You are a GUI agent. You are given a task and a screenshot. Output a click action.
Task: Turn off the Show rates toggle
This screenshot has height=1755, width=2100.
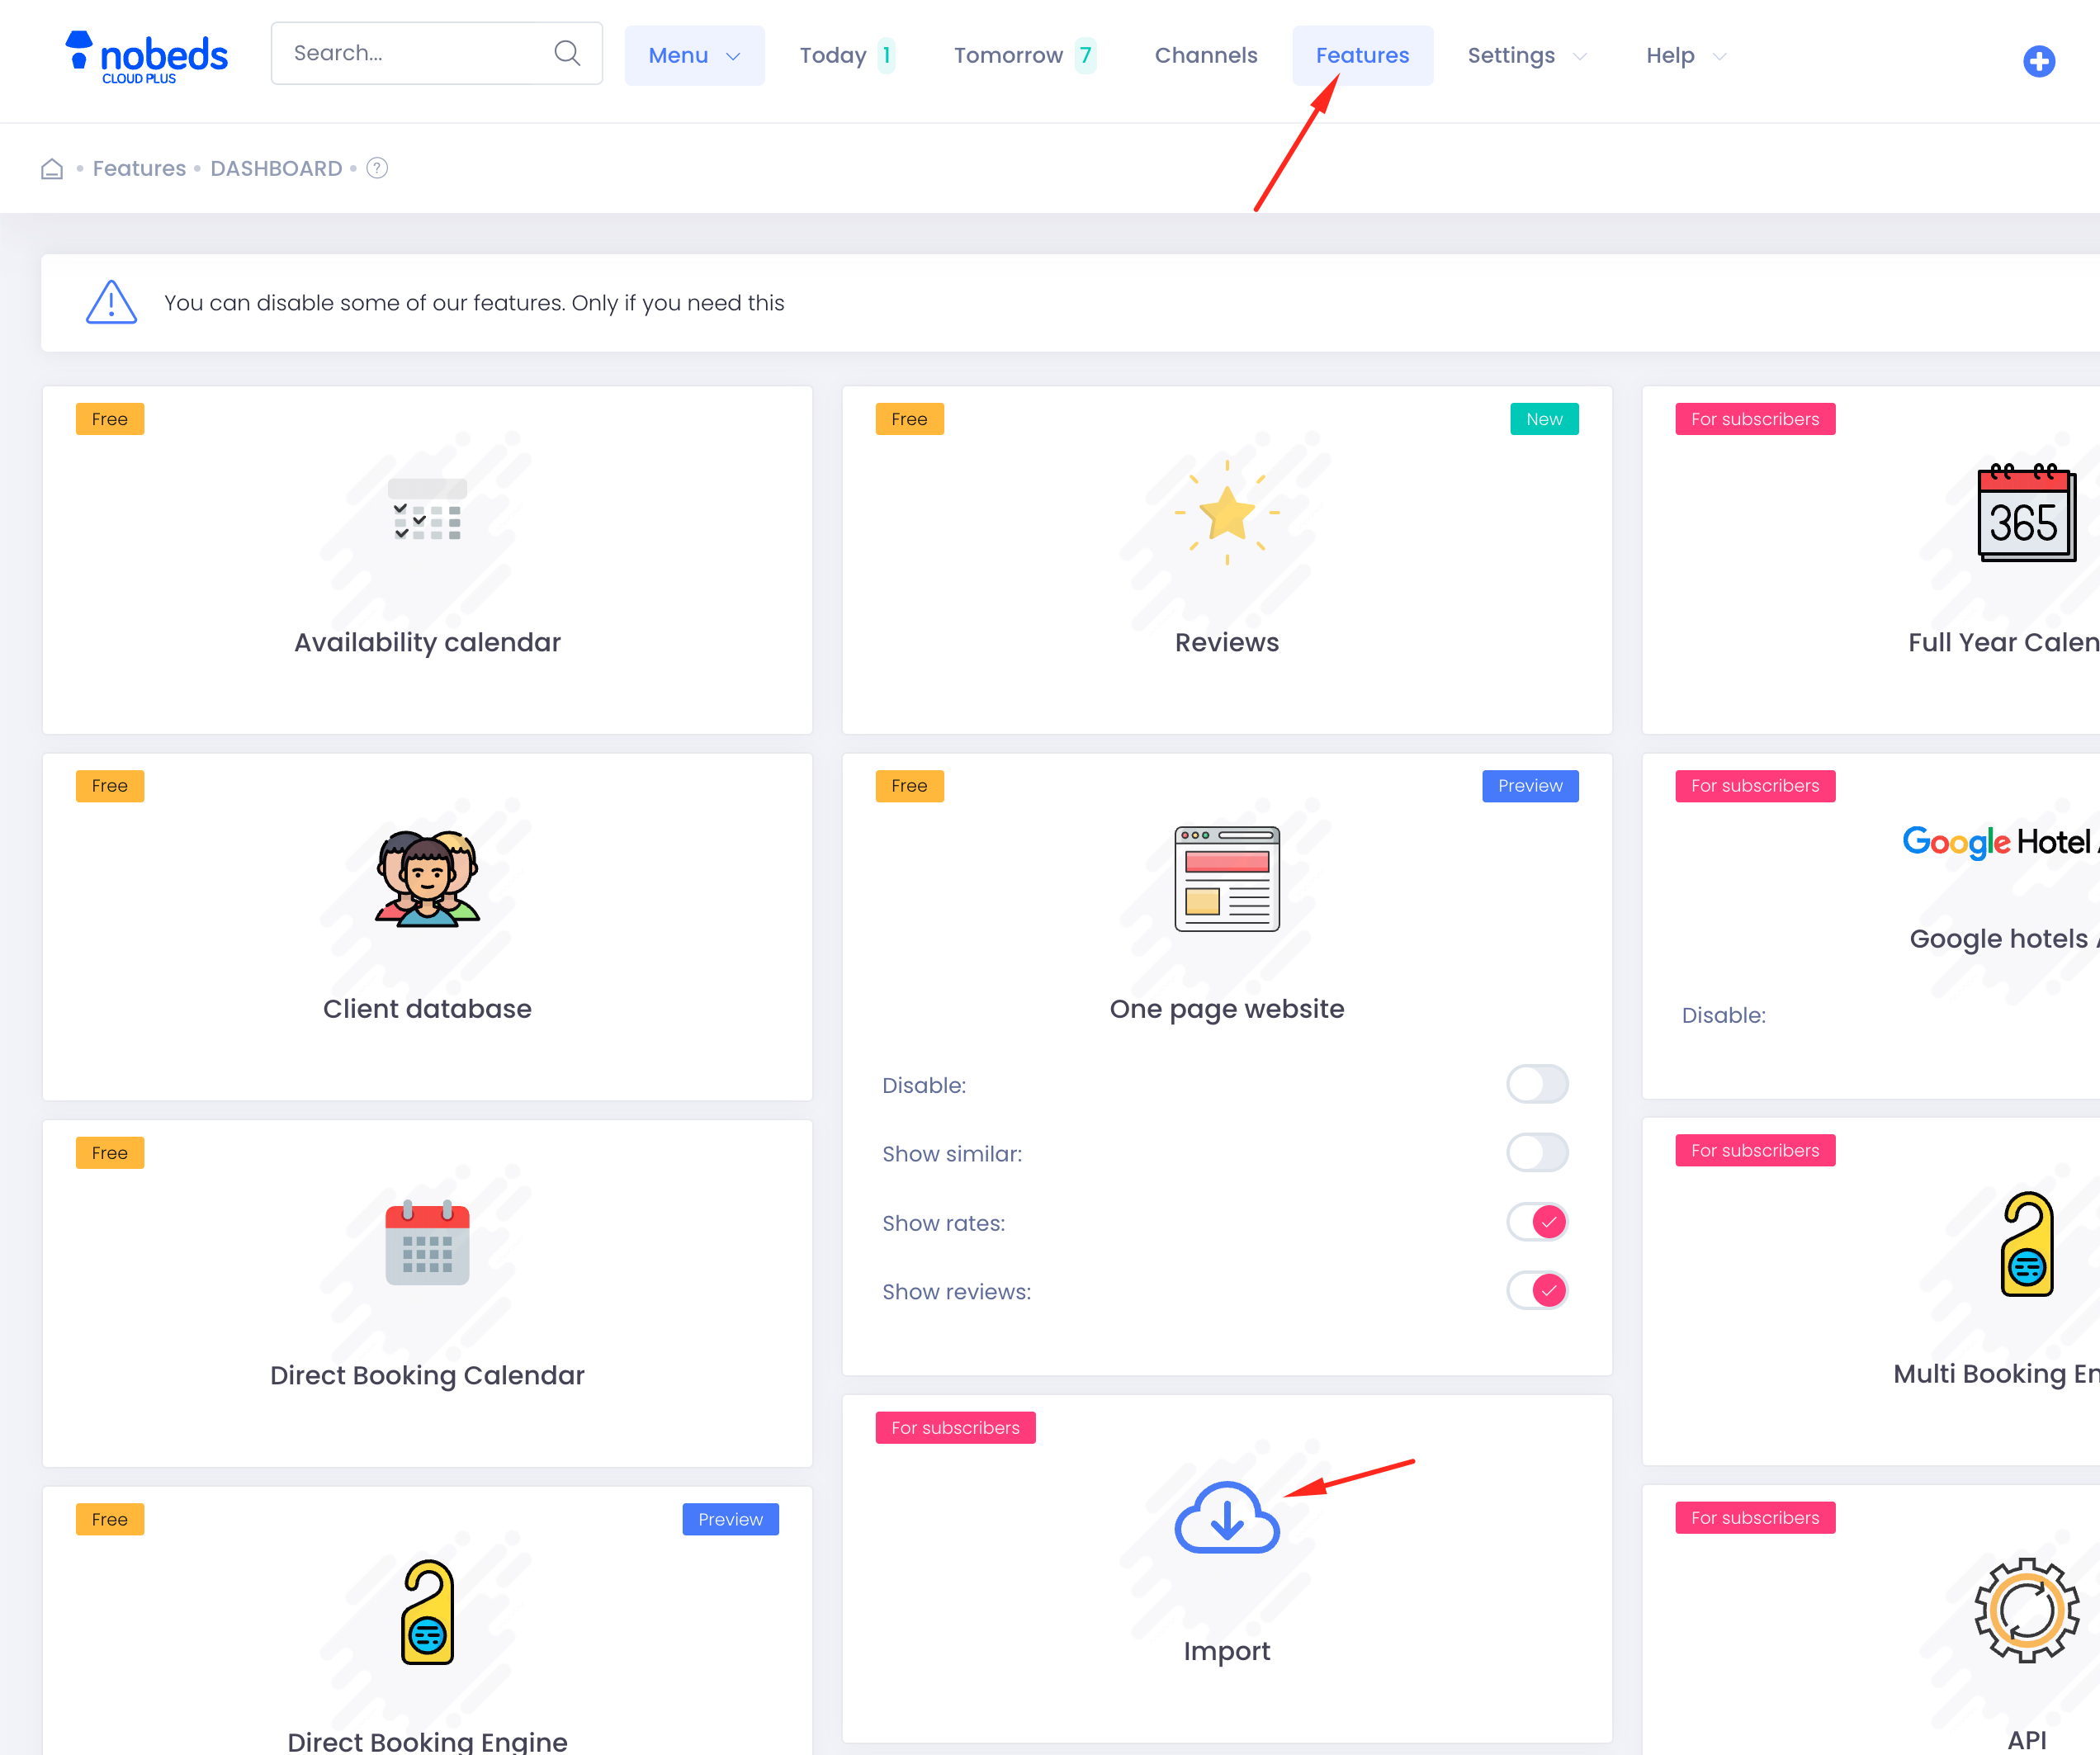(x=1536, y=1222)
